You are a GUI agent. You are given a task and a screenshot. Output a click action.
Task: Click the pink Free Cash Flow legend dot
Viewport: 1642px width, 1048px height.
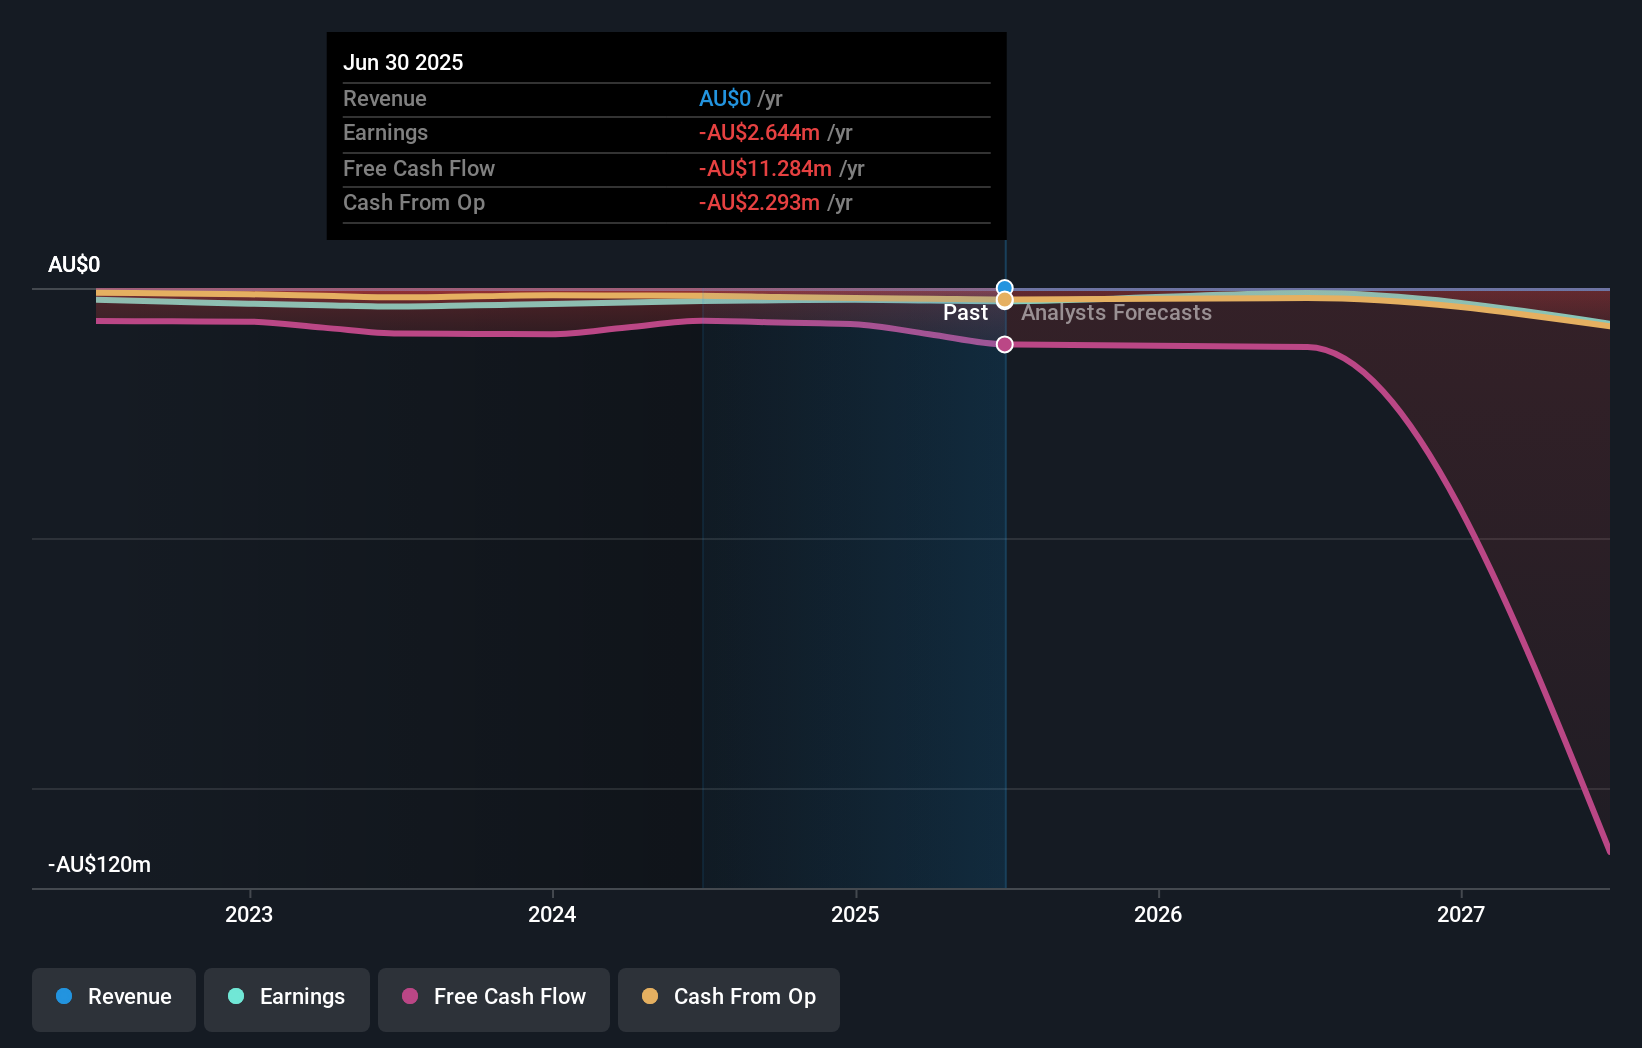[410, 997]
